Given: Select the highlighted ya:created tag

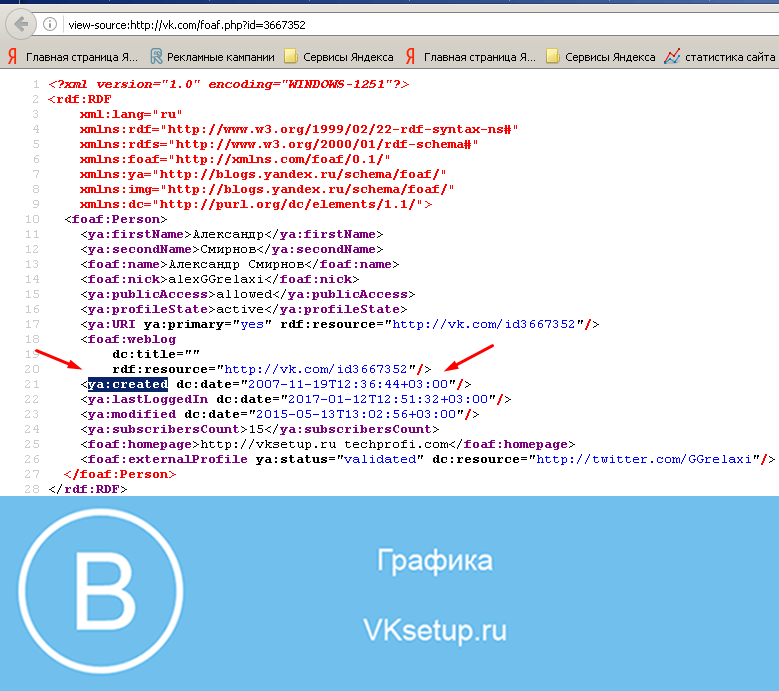Looking at the screenshot, I should pyautogui.click(x=128, y=384).
